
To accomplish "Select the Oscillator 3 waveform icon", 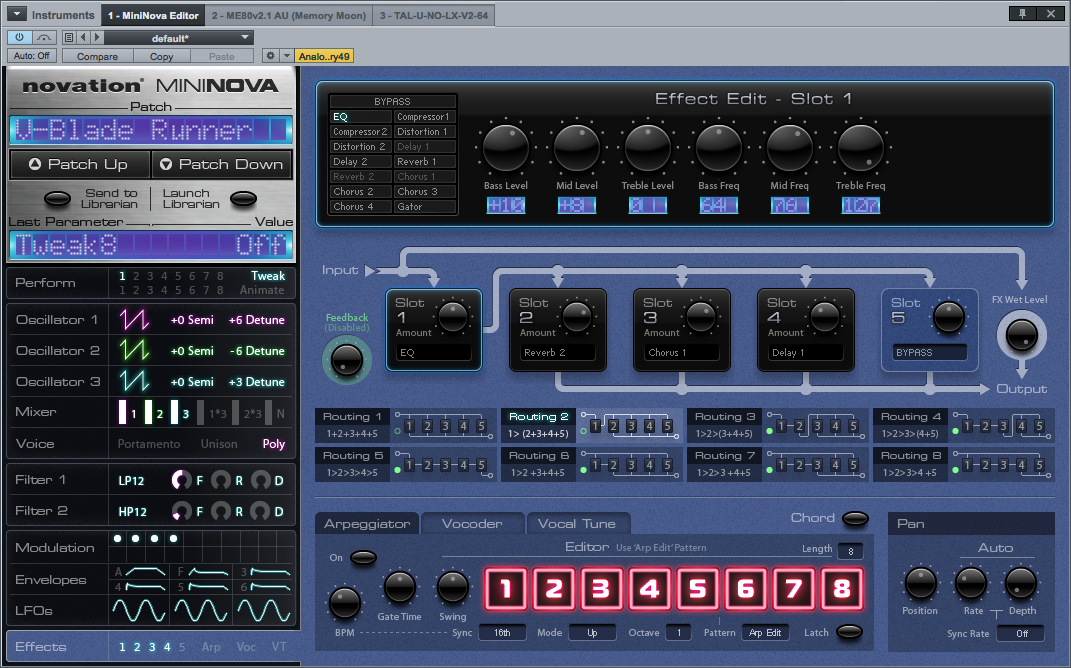I will 134,382.
